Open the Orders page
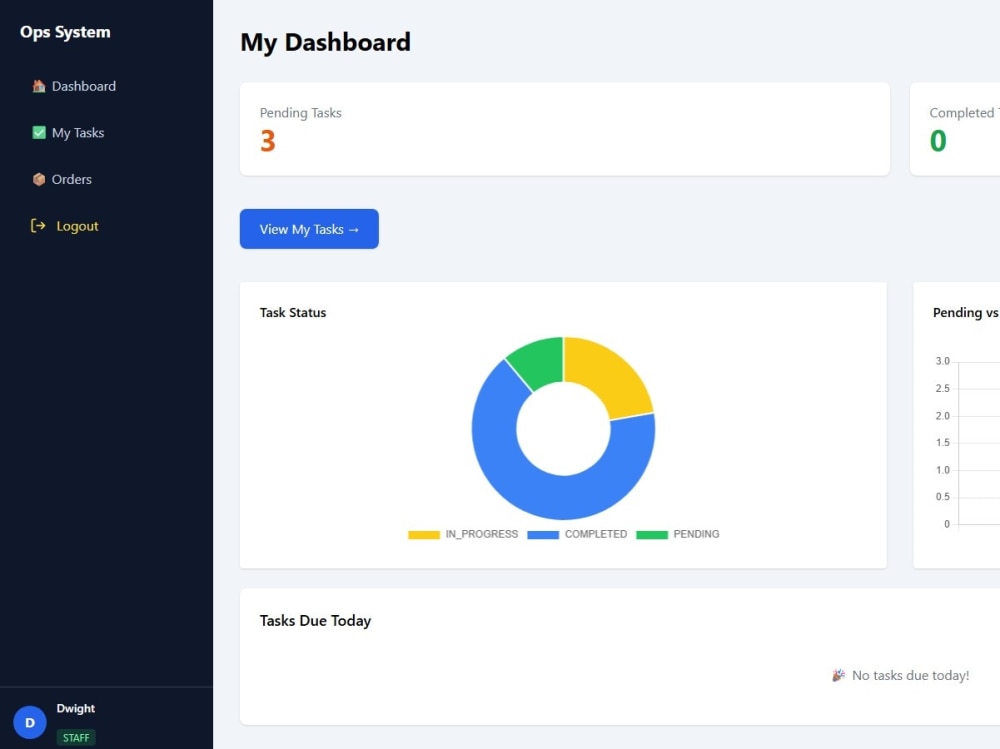Viewport: 1000px width, 749px height. [62, 179]
